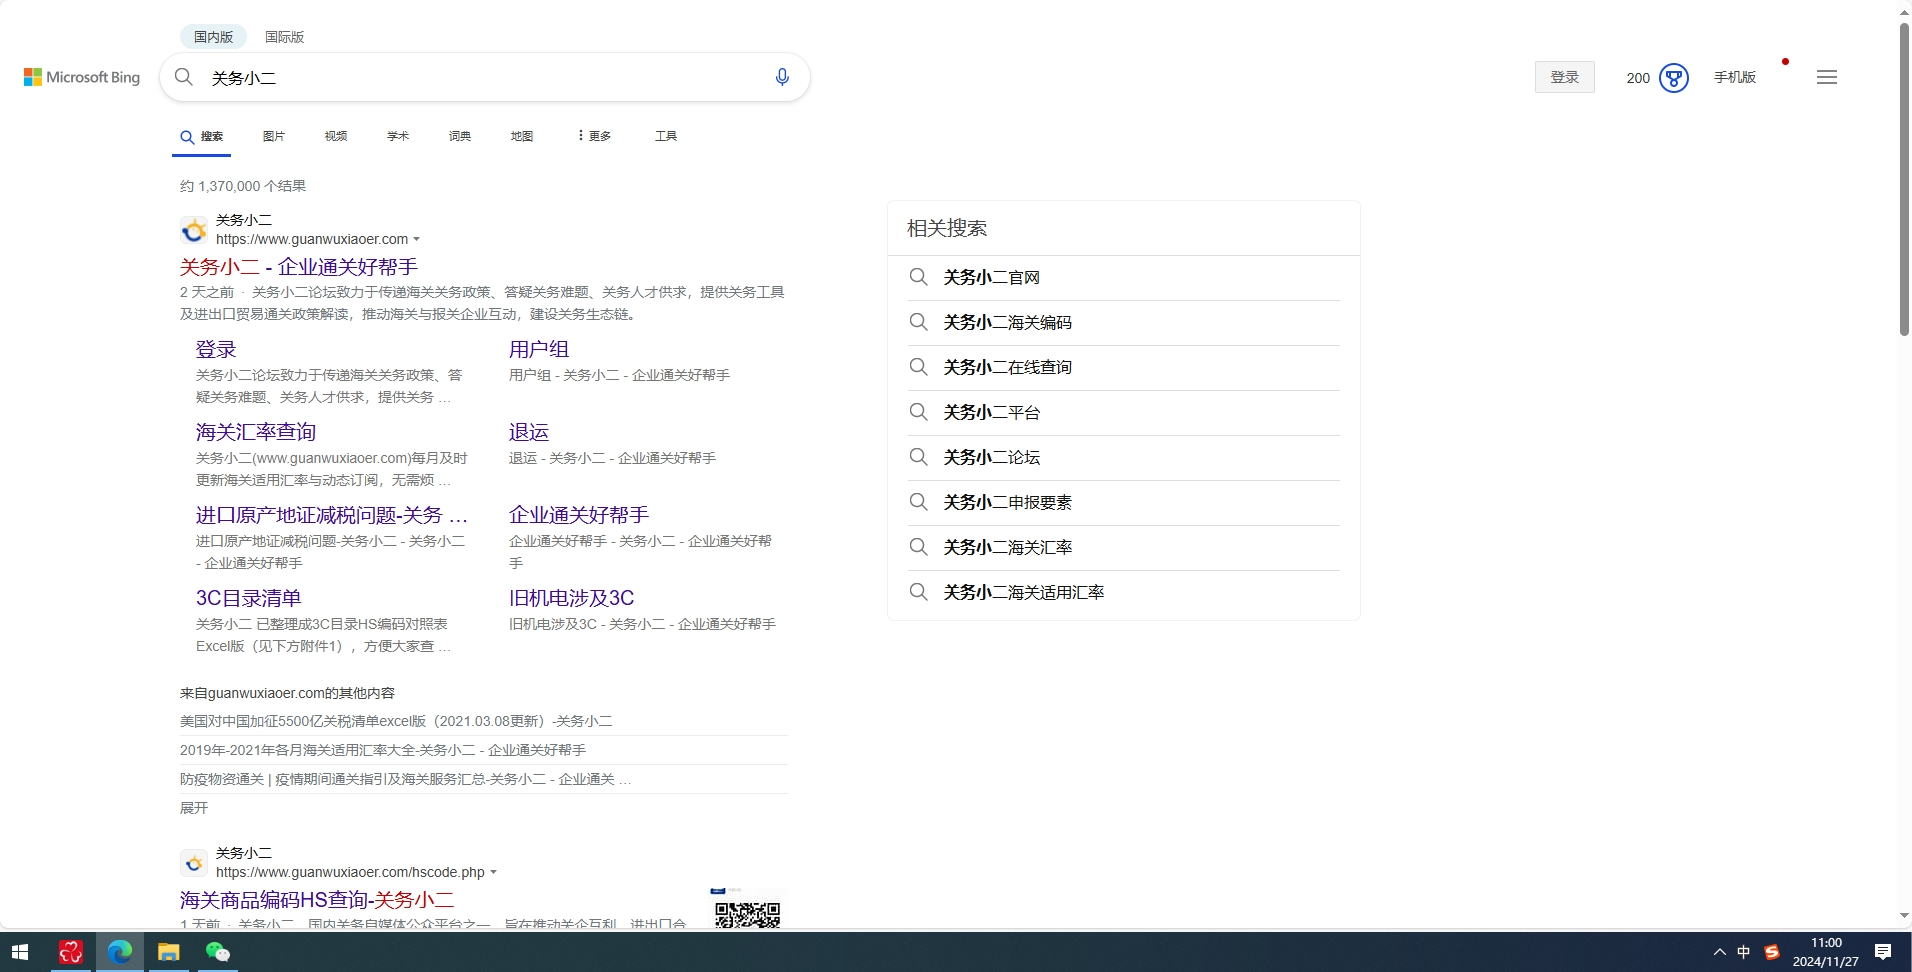Click search icon beside 关务小二官网
The image size is (1912, 972).
918,277
